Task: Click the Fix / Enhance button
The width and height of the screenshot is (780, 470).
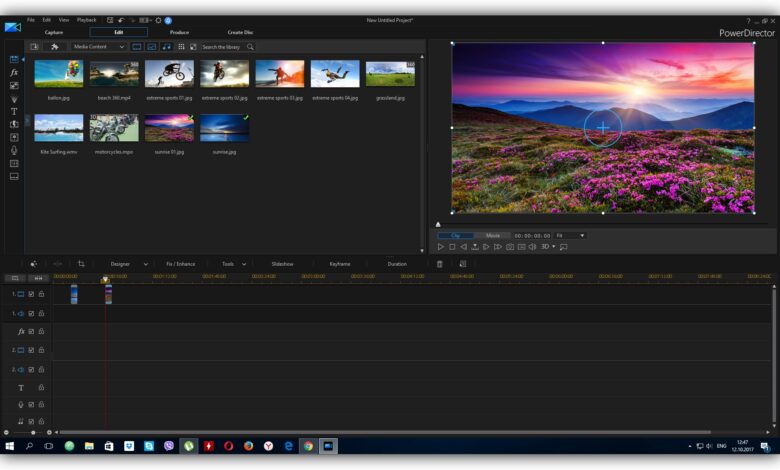Action: click(x=180, y=264)
